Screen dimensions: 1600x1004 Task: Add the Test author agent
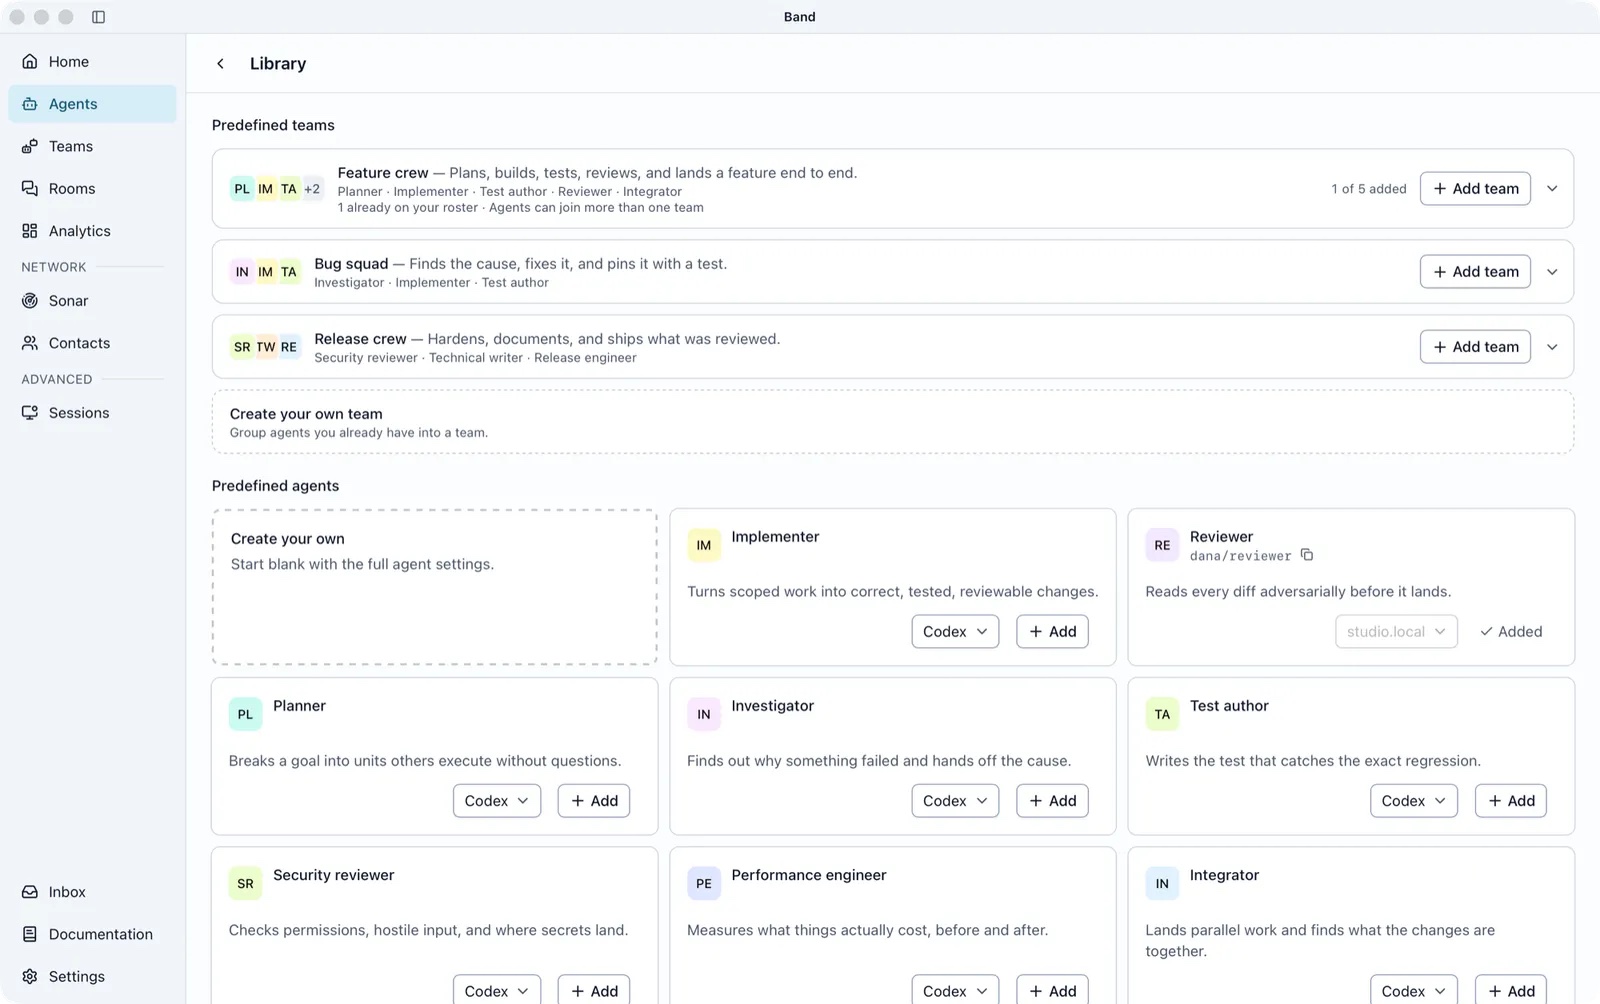click(1511, 801)
